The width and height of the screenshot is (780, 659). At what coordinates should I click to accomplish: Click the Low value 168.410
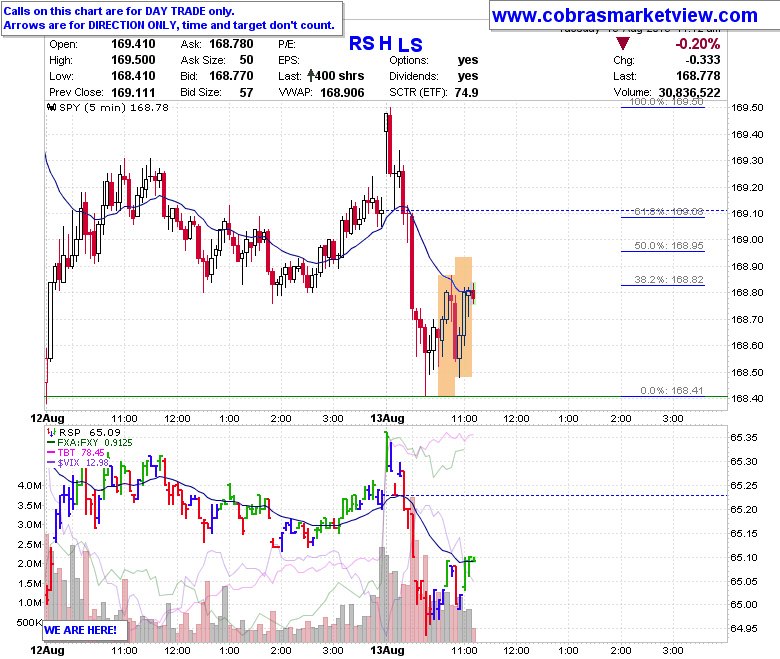133,76
